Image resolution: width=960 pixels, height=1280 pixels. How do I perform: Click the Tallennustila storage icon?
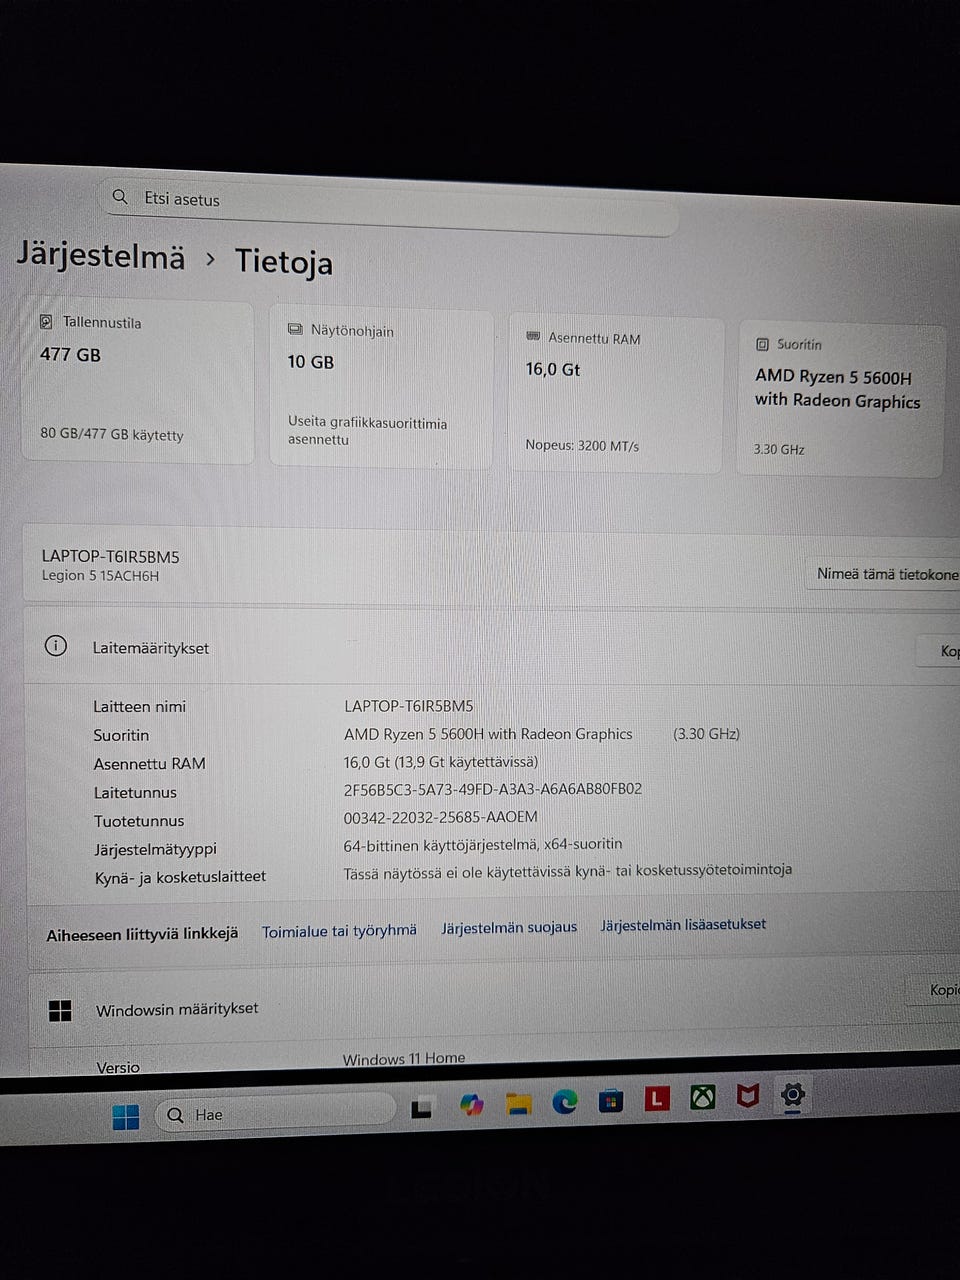pos(46,321)
